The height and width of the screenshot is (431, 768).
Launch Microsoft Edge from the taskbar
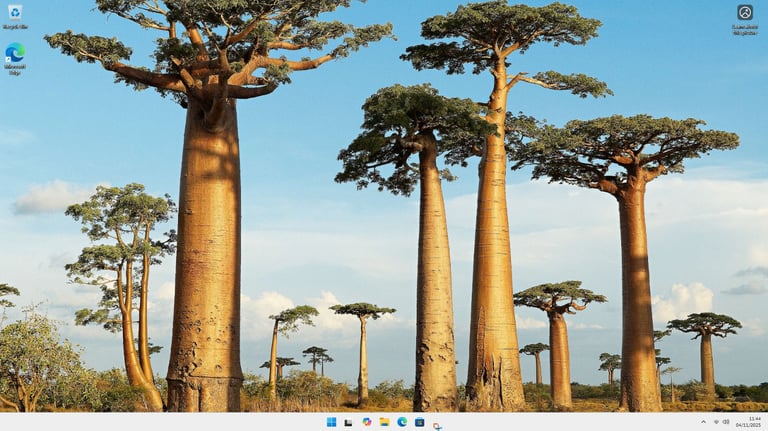[402, 422]
